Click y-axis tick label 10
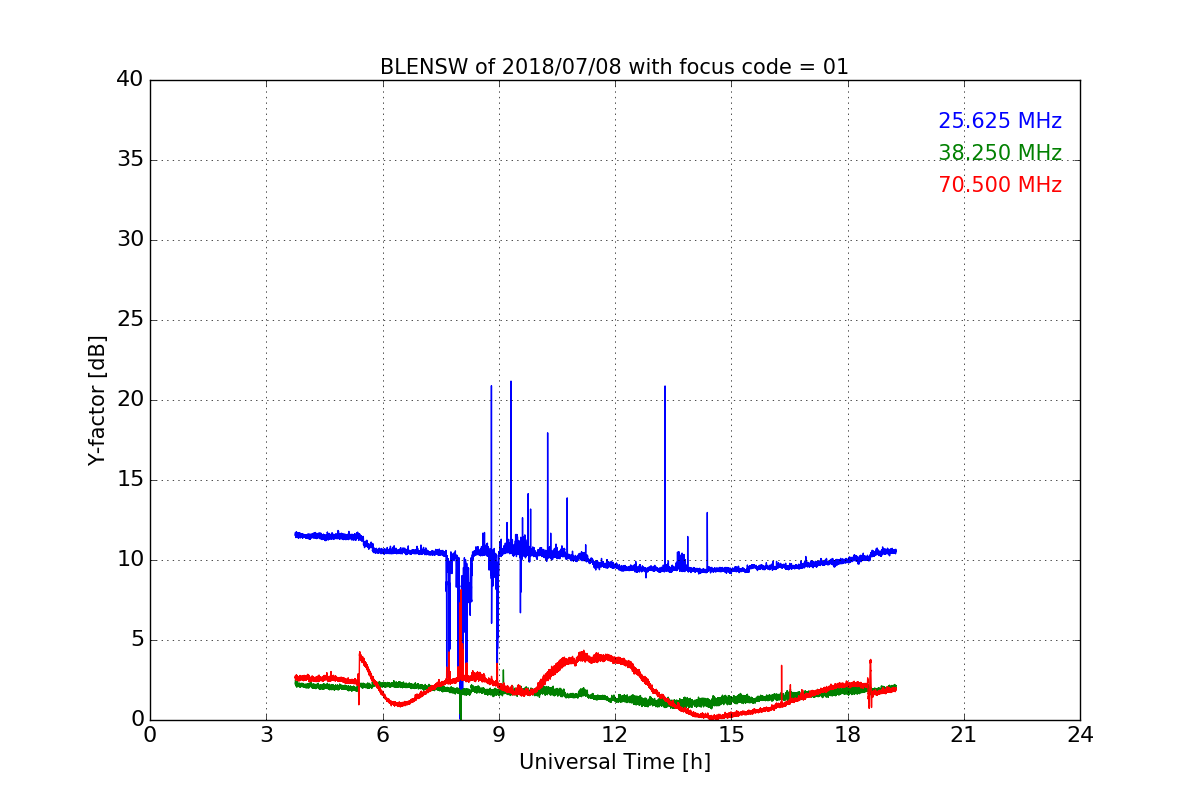Screen dimensions: 1200x800 click(130, 560)
